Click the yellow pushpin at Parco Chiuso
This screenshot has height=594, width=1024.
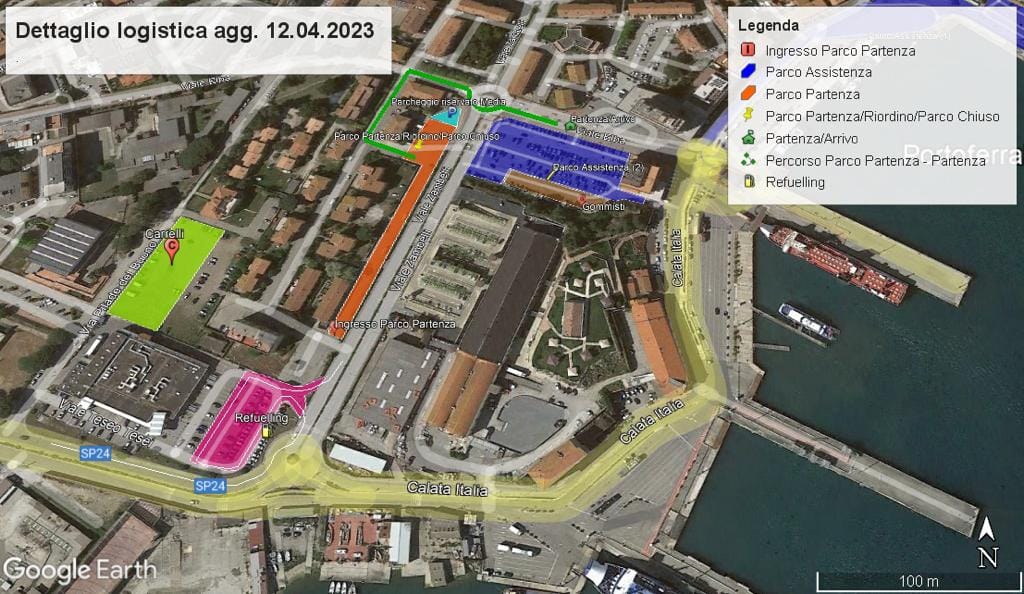coord(418,146)
